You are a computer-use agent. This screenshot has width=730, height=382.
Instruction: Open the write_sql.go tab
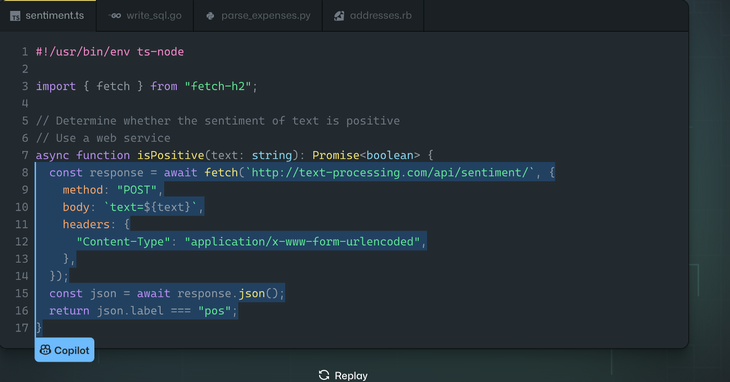click(x=145, y=16)
